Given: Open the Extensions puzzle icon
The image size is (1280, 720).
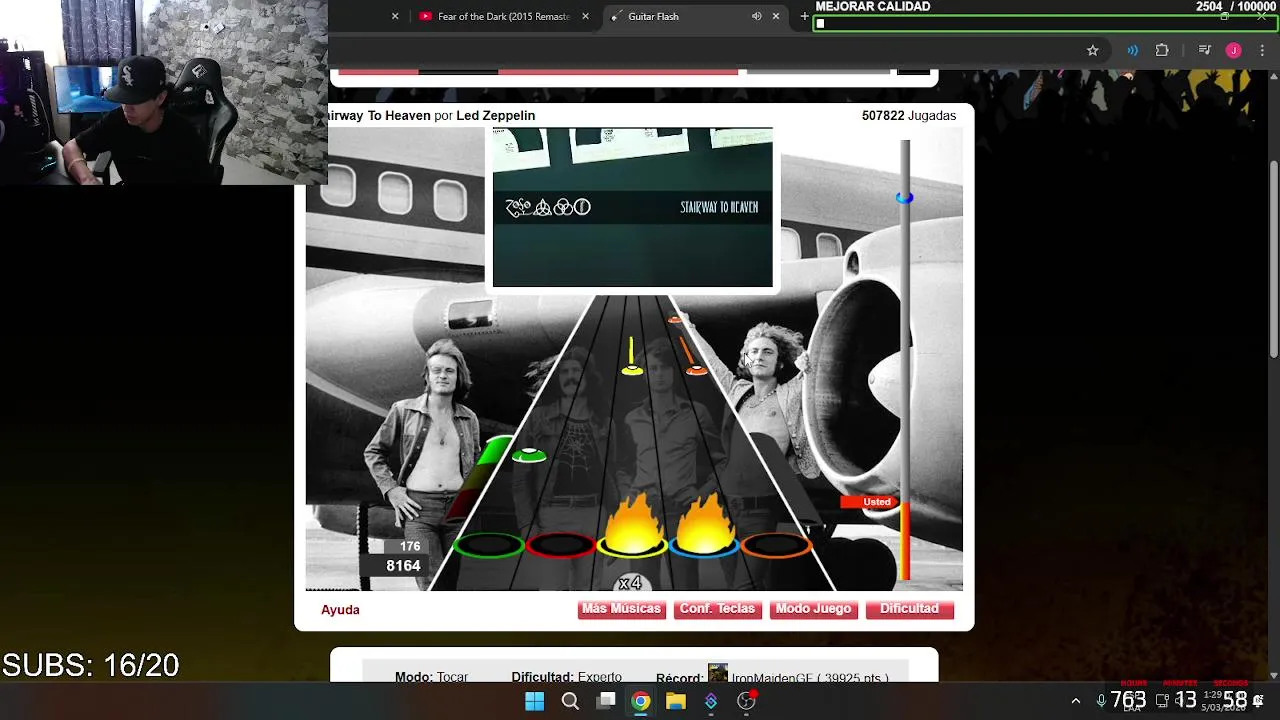Looking at the screenshot, I should tap(1162, 50).
